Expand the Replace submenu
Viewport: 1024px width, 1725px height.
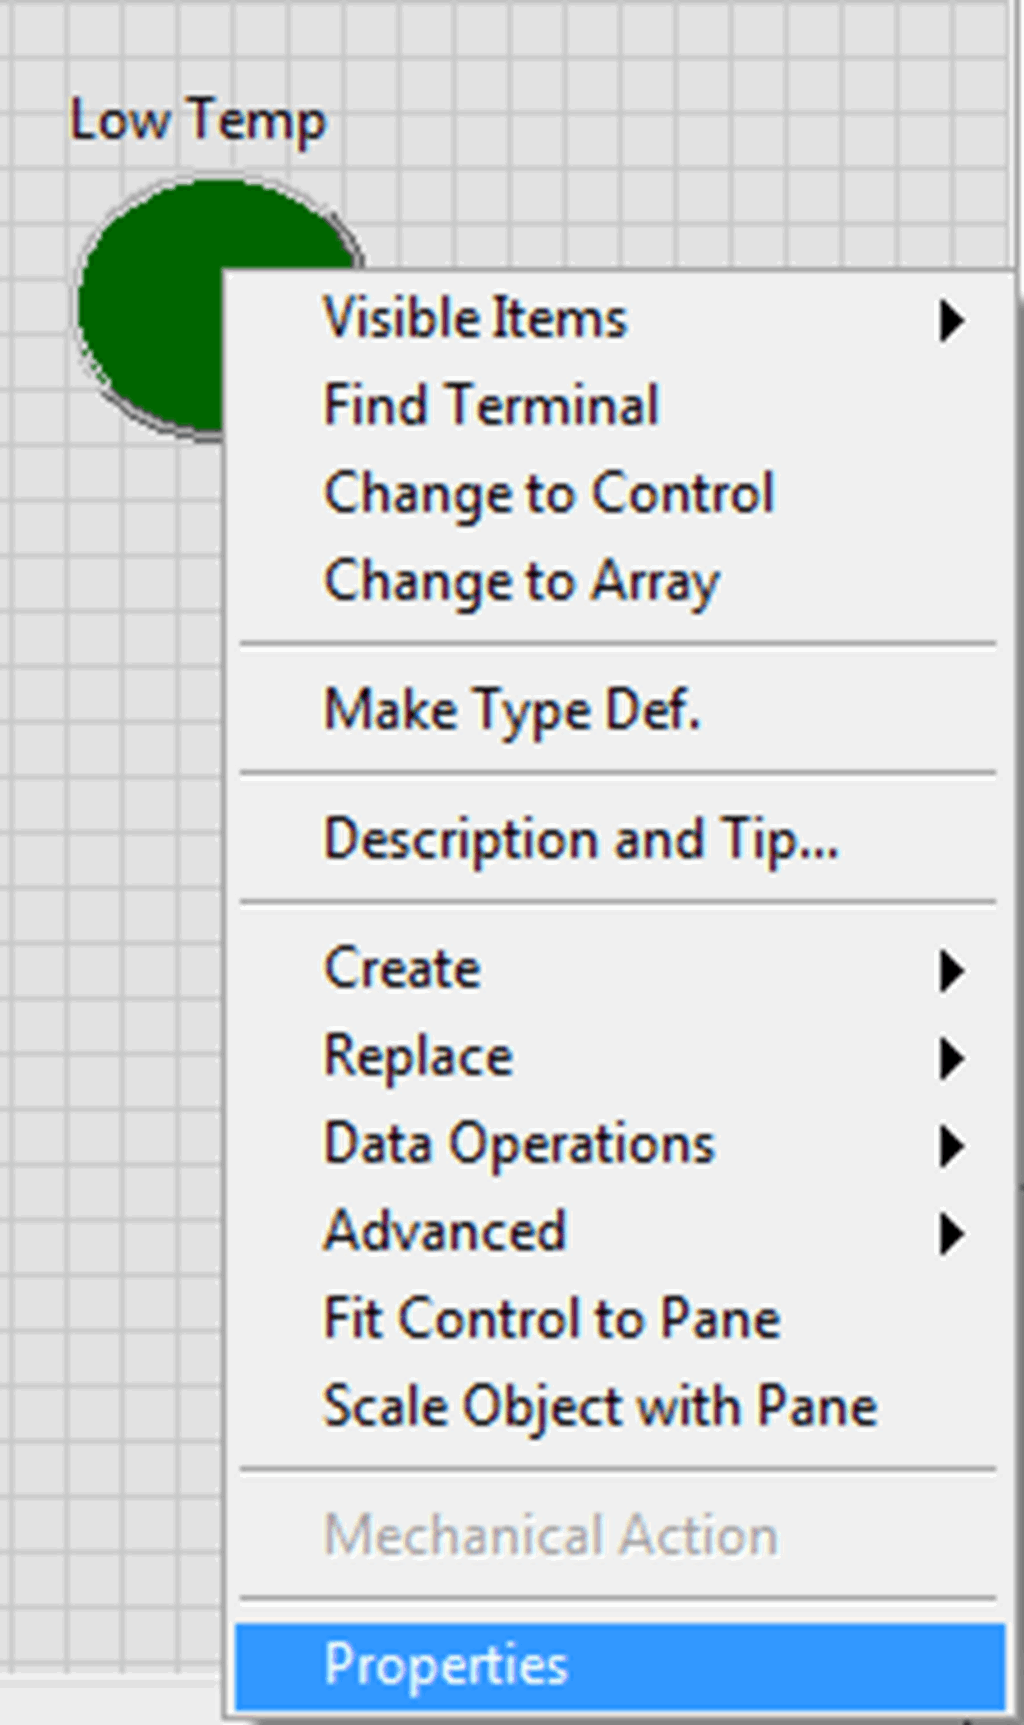[x=950, y=1055]
